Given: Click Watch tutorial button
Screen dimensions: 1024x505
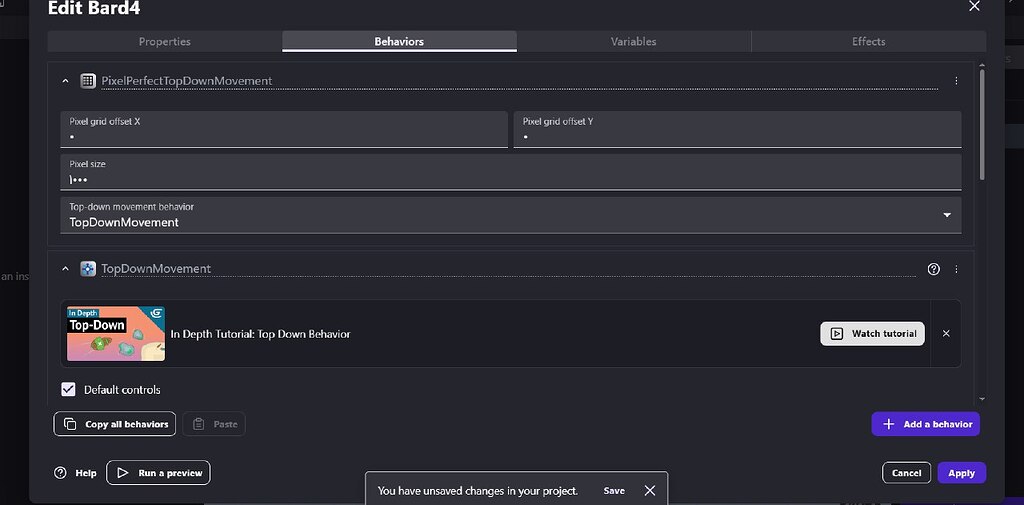Looking at the screenshot, I should (x=872, y=334).
